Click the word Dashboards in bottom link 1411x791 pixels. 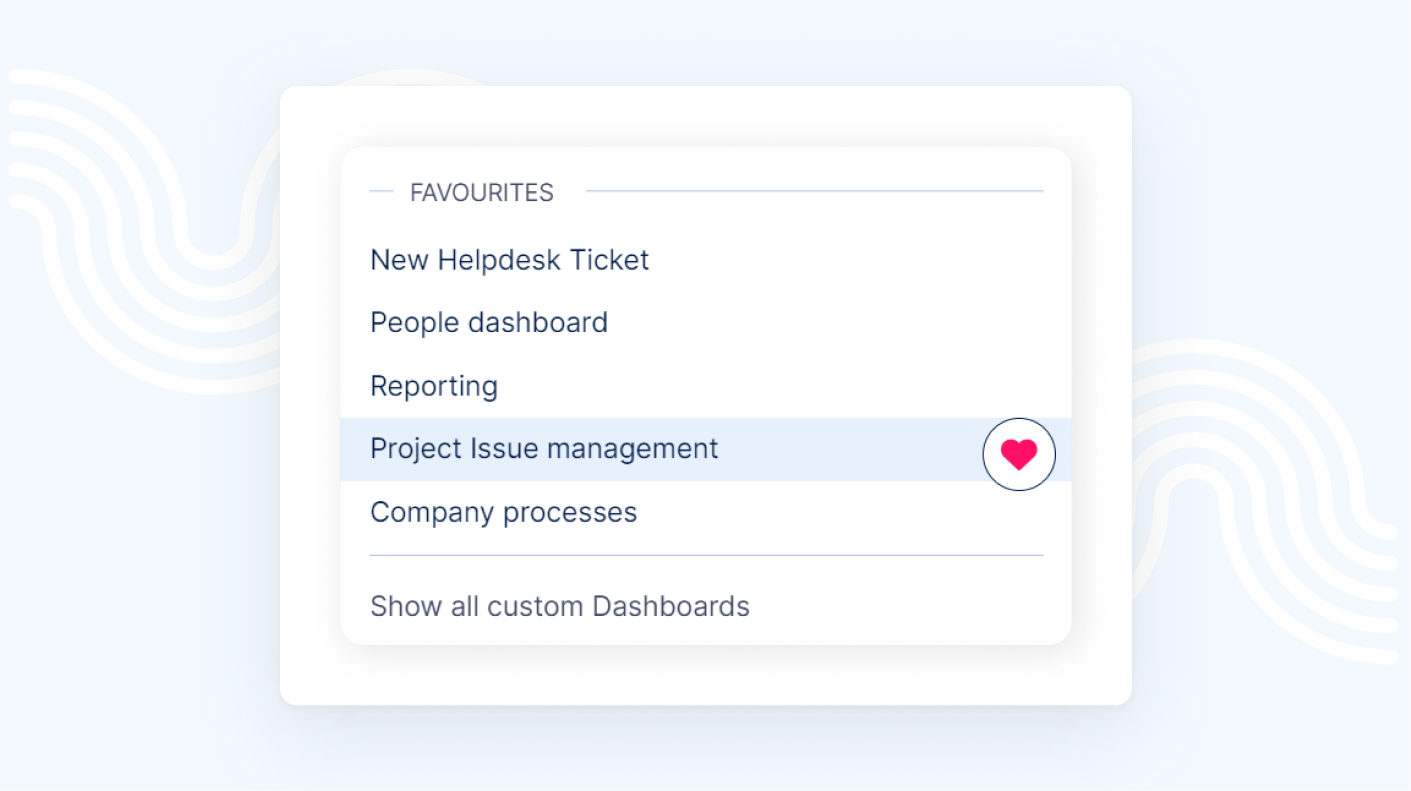point(671,606)
